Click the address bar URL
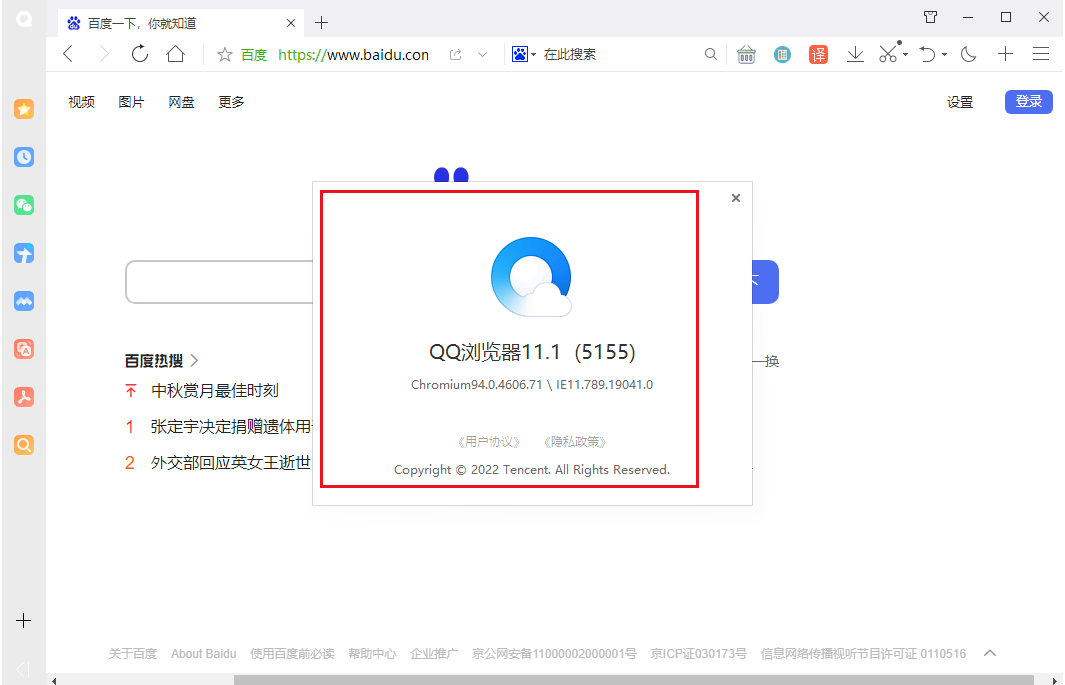The width and height of the screenshot is (1065, 685). 353,54
